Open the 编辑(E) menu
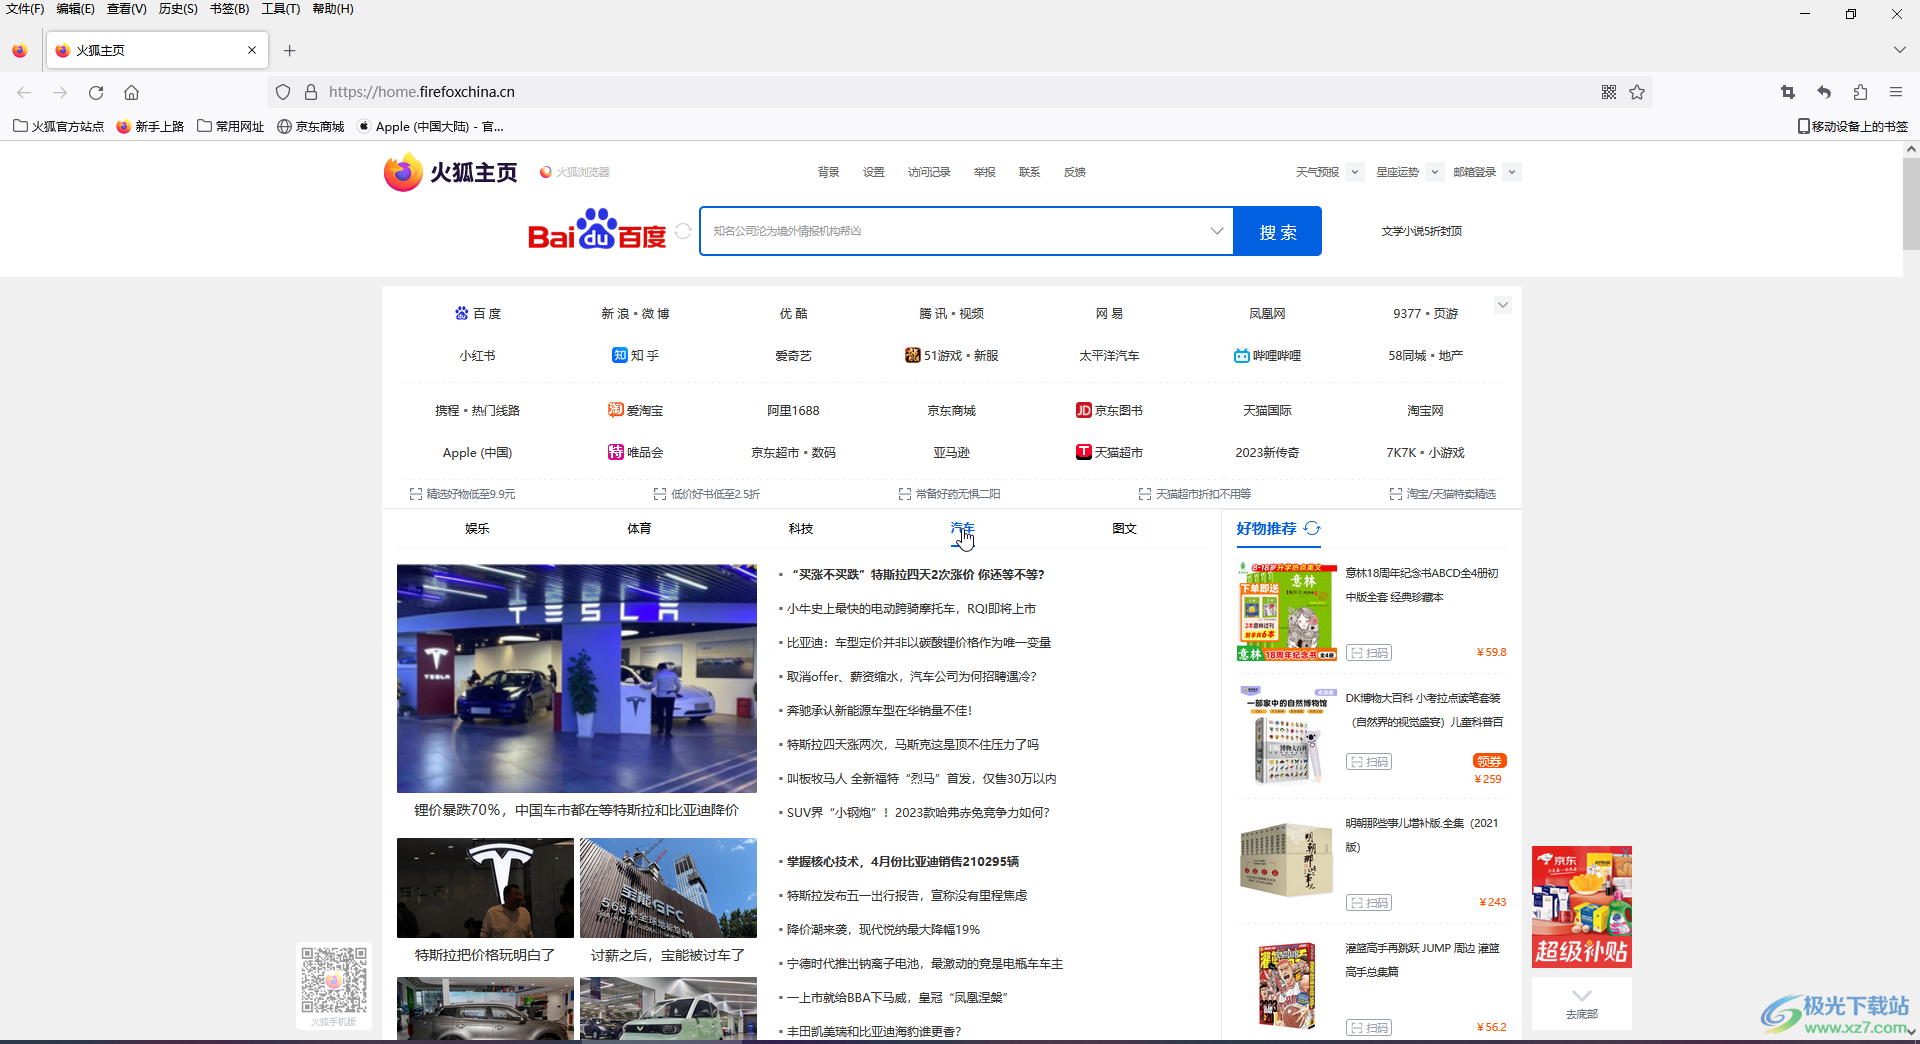Screen dimensions: 1920x1044 76,9
